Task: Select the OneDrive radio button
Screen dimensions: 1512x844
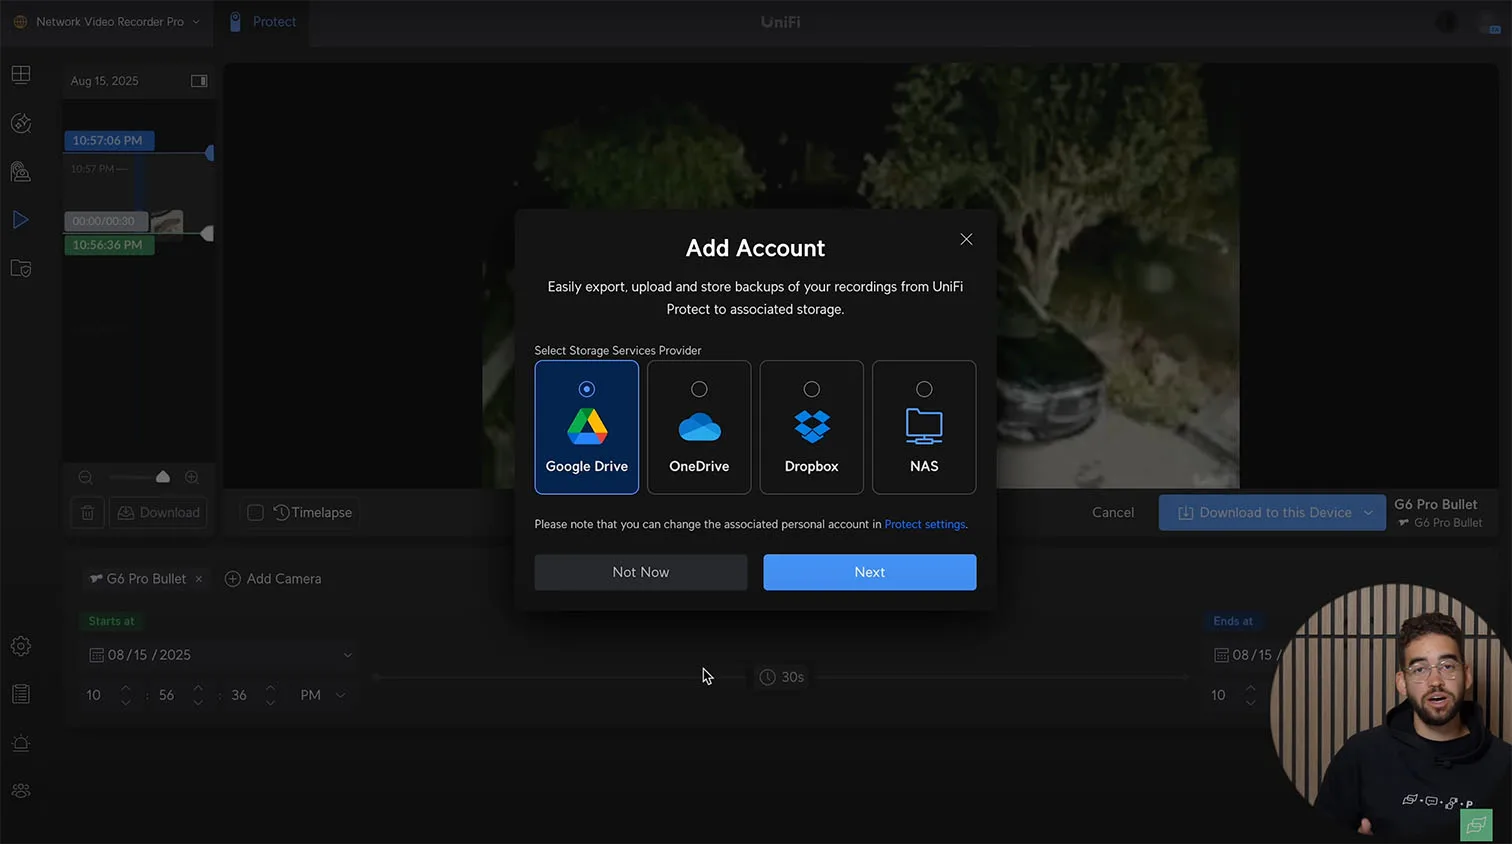Action: [699, 389]
